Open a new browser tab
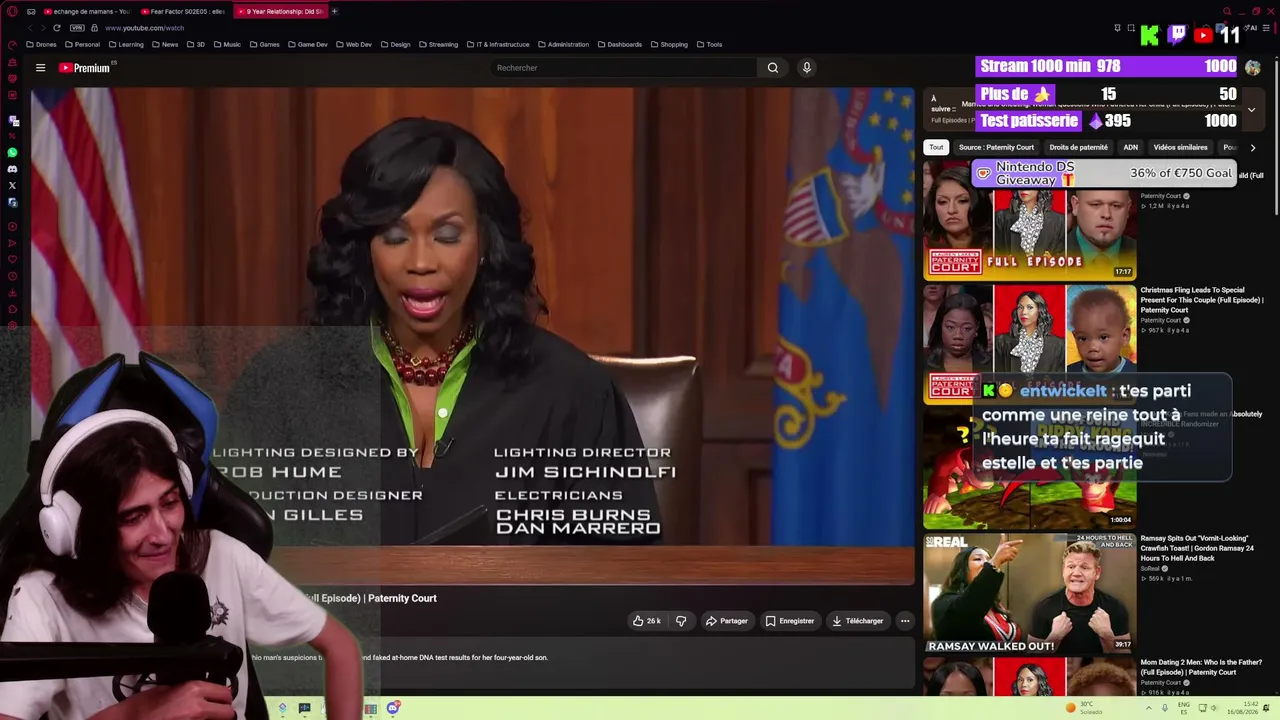The width and height of the screenshot is (1280, 720). 334,11
